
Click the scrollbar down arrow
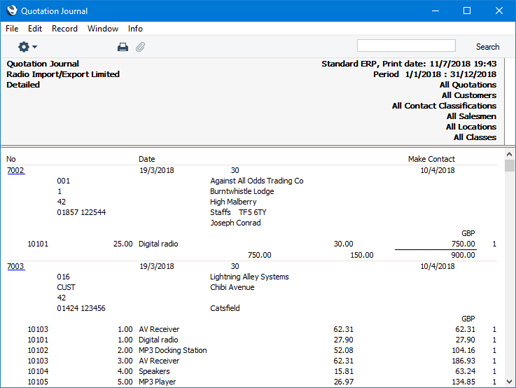point(509,381)
